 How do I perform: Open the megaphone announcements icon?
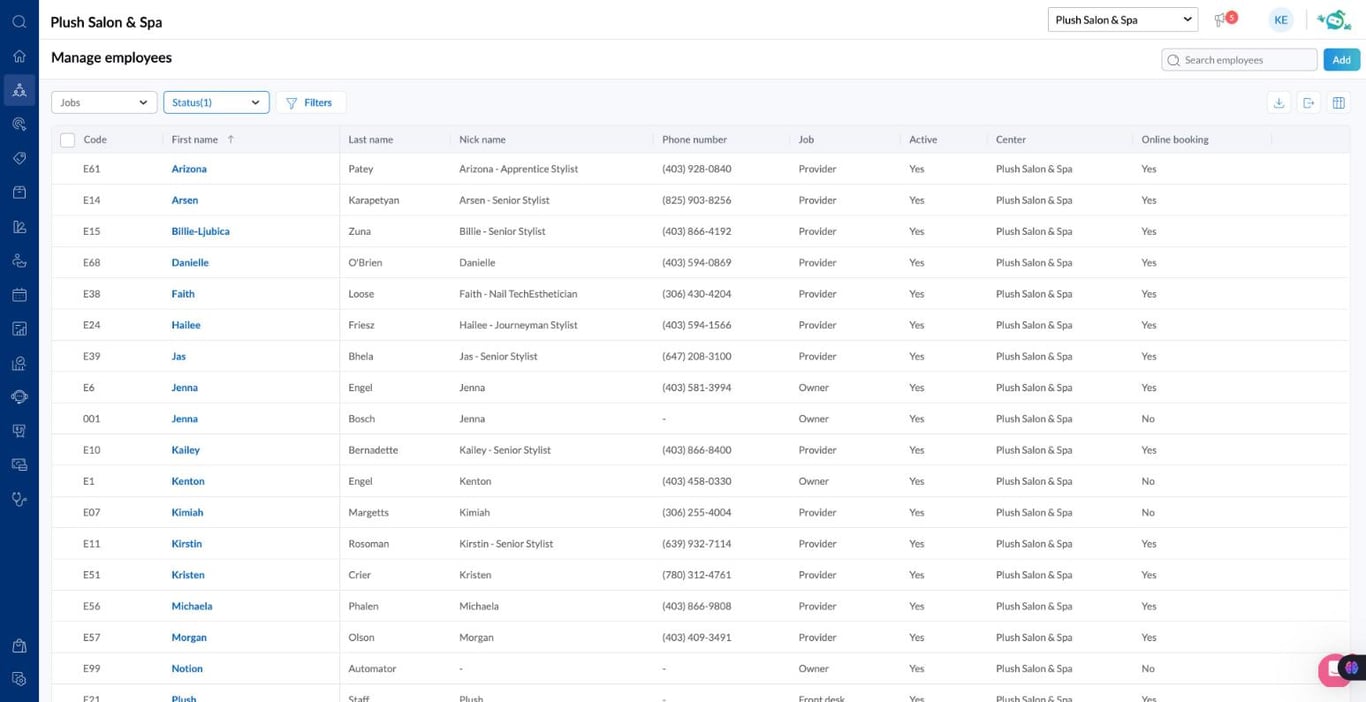coord(1222,20)
